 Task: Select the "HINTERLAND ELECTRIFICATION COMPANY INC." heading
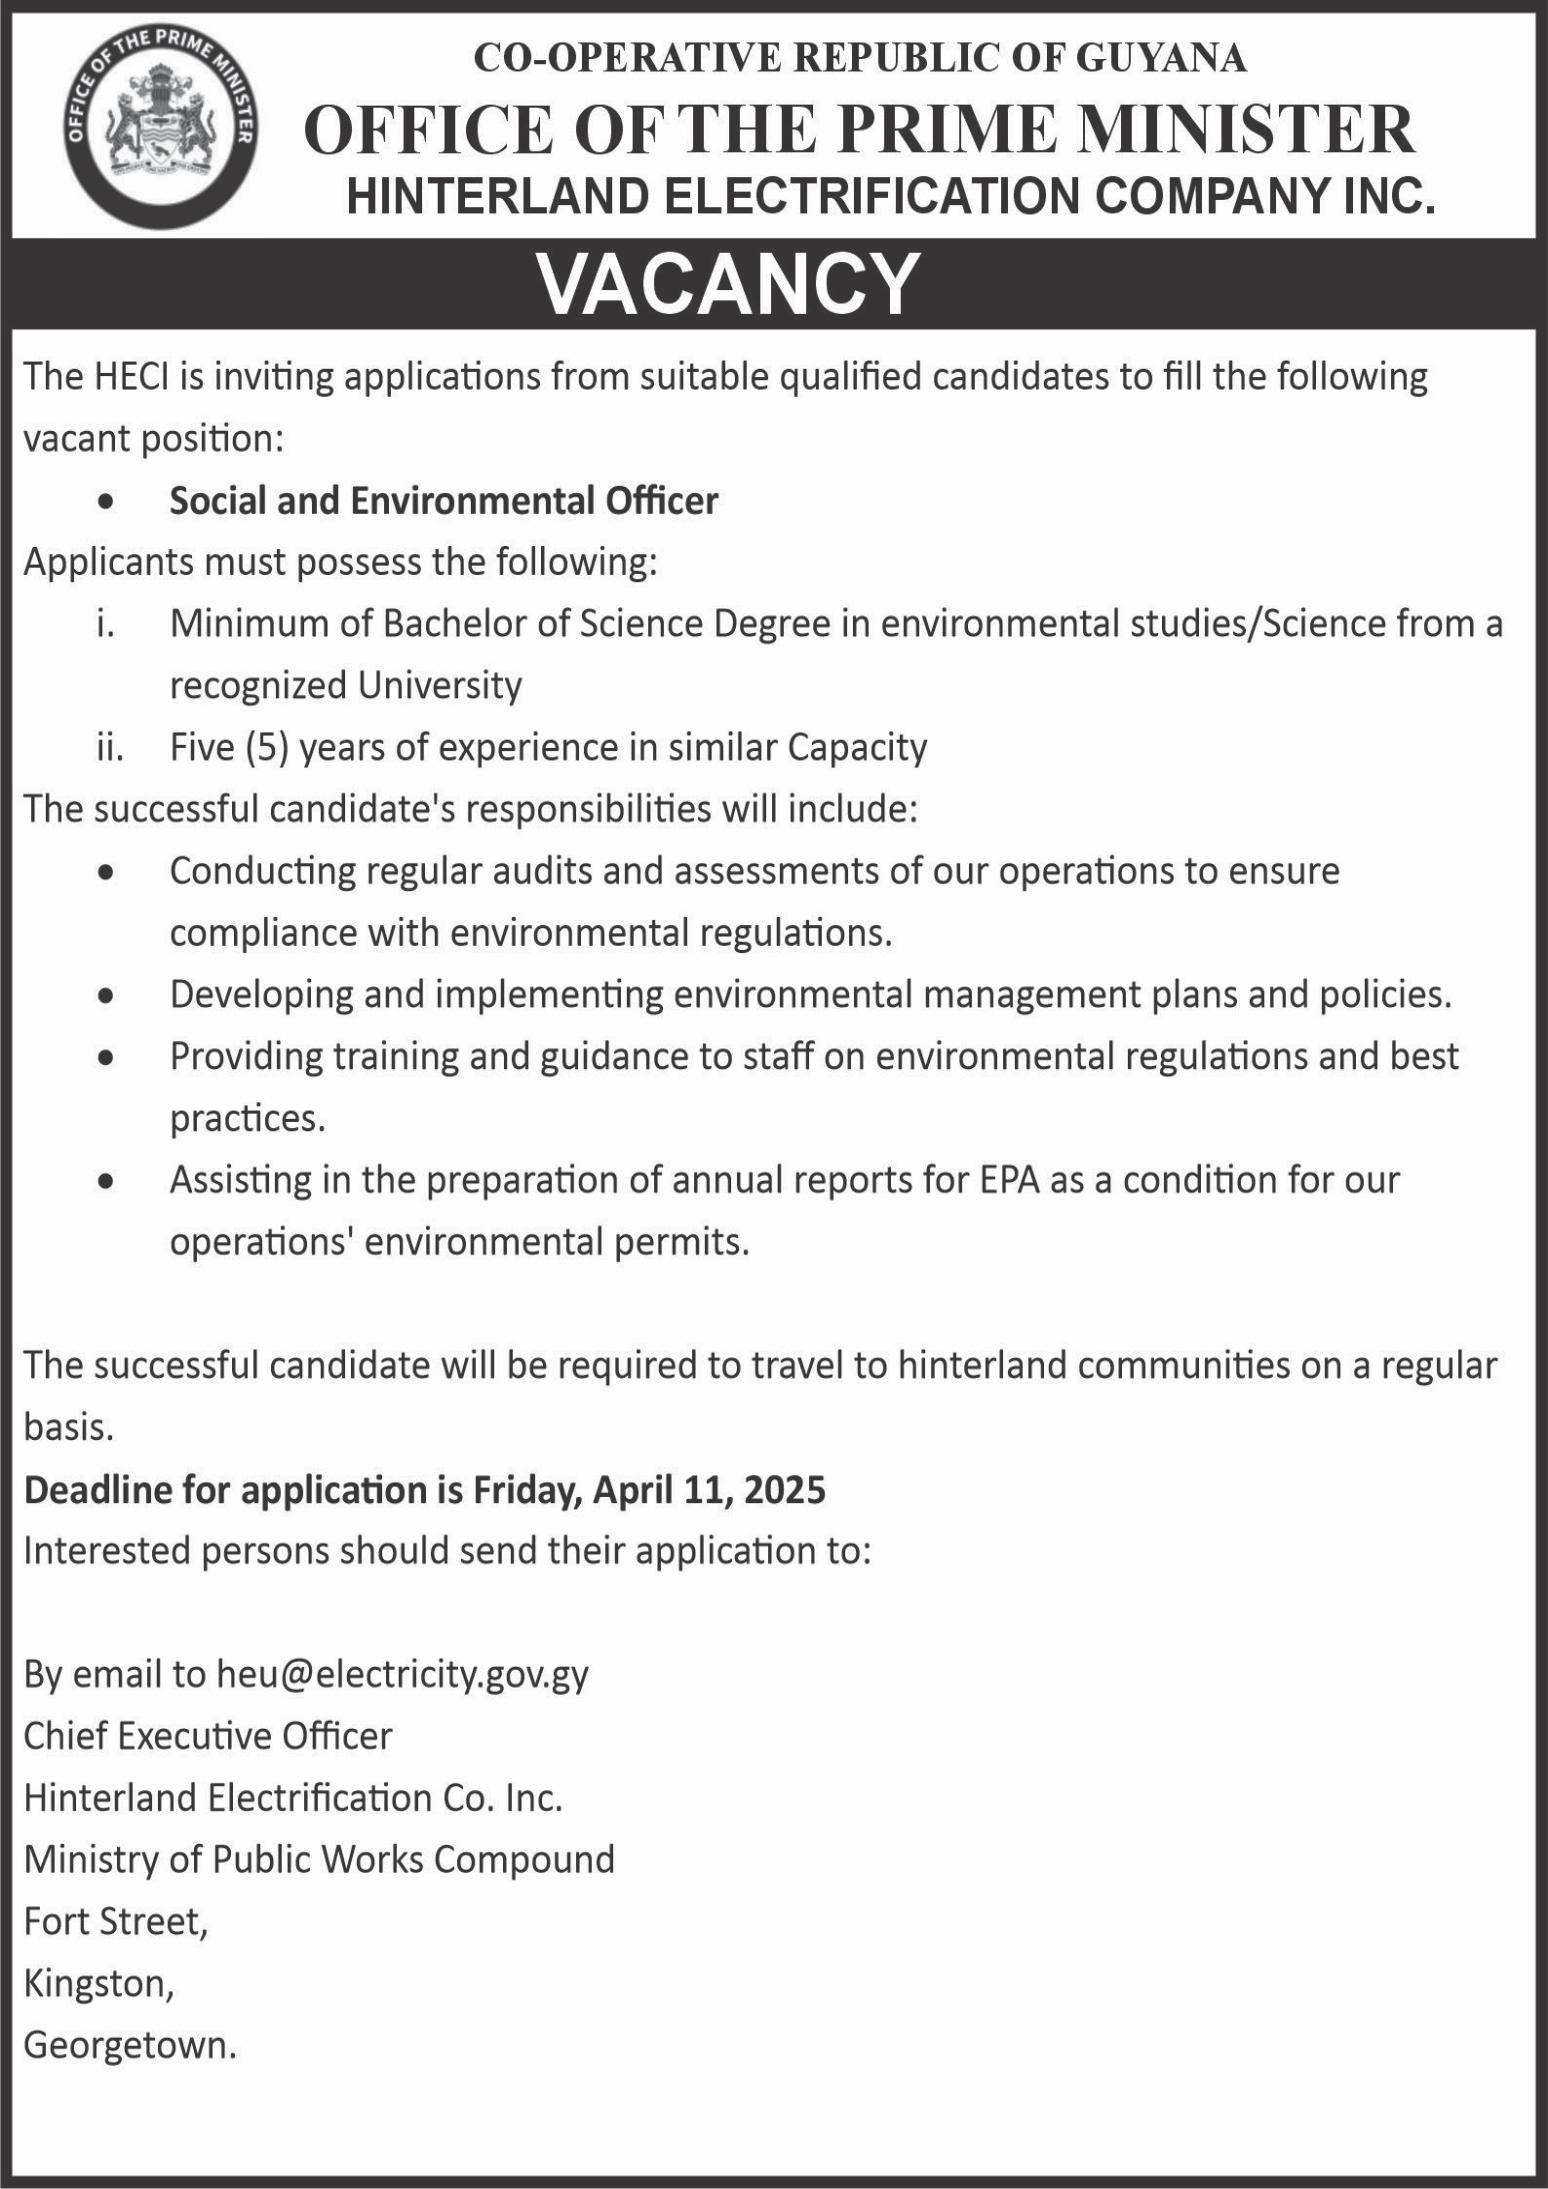[890, 196]
